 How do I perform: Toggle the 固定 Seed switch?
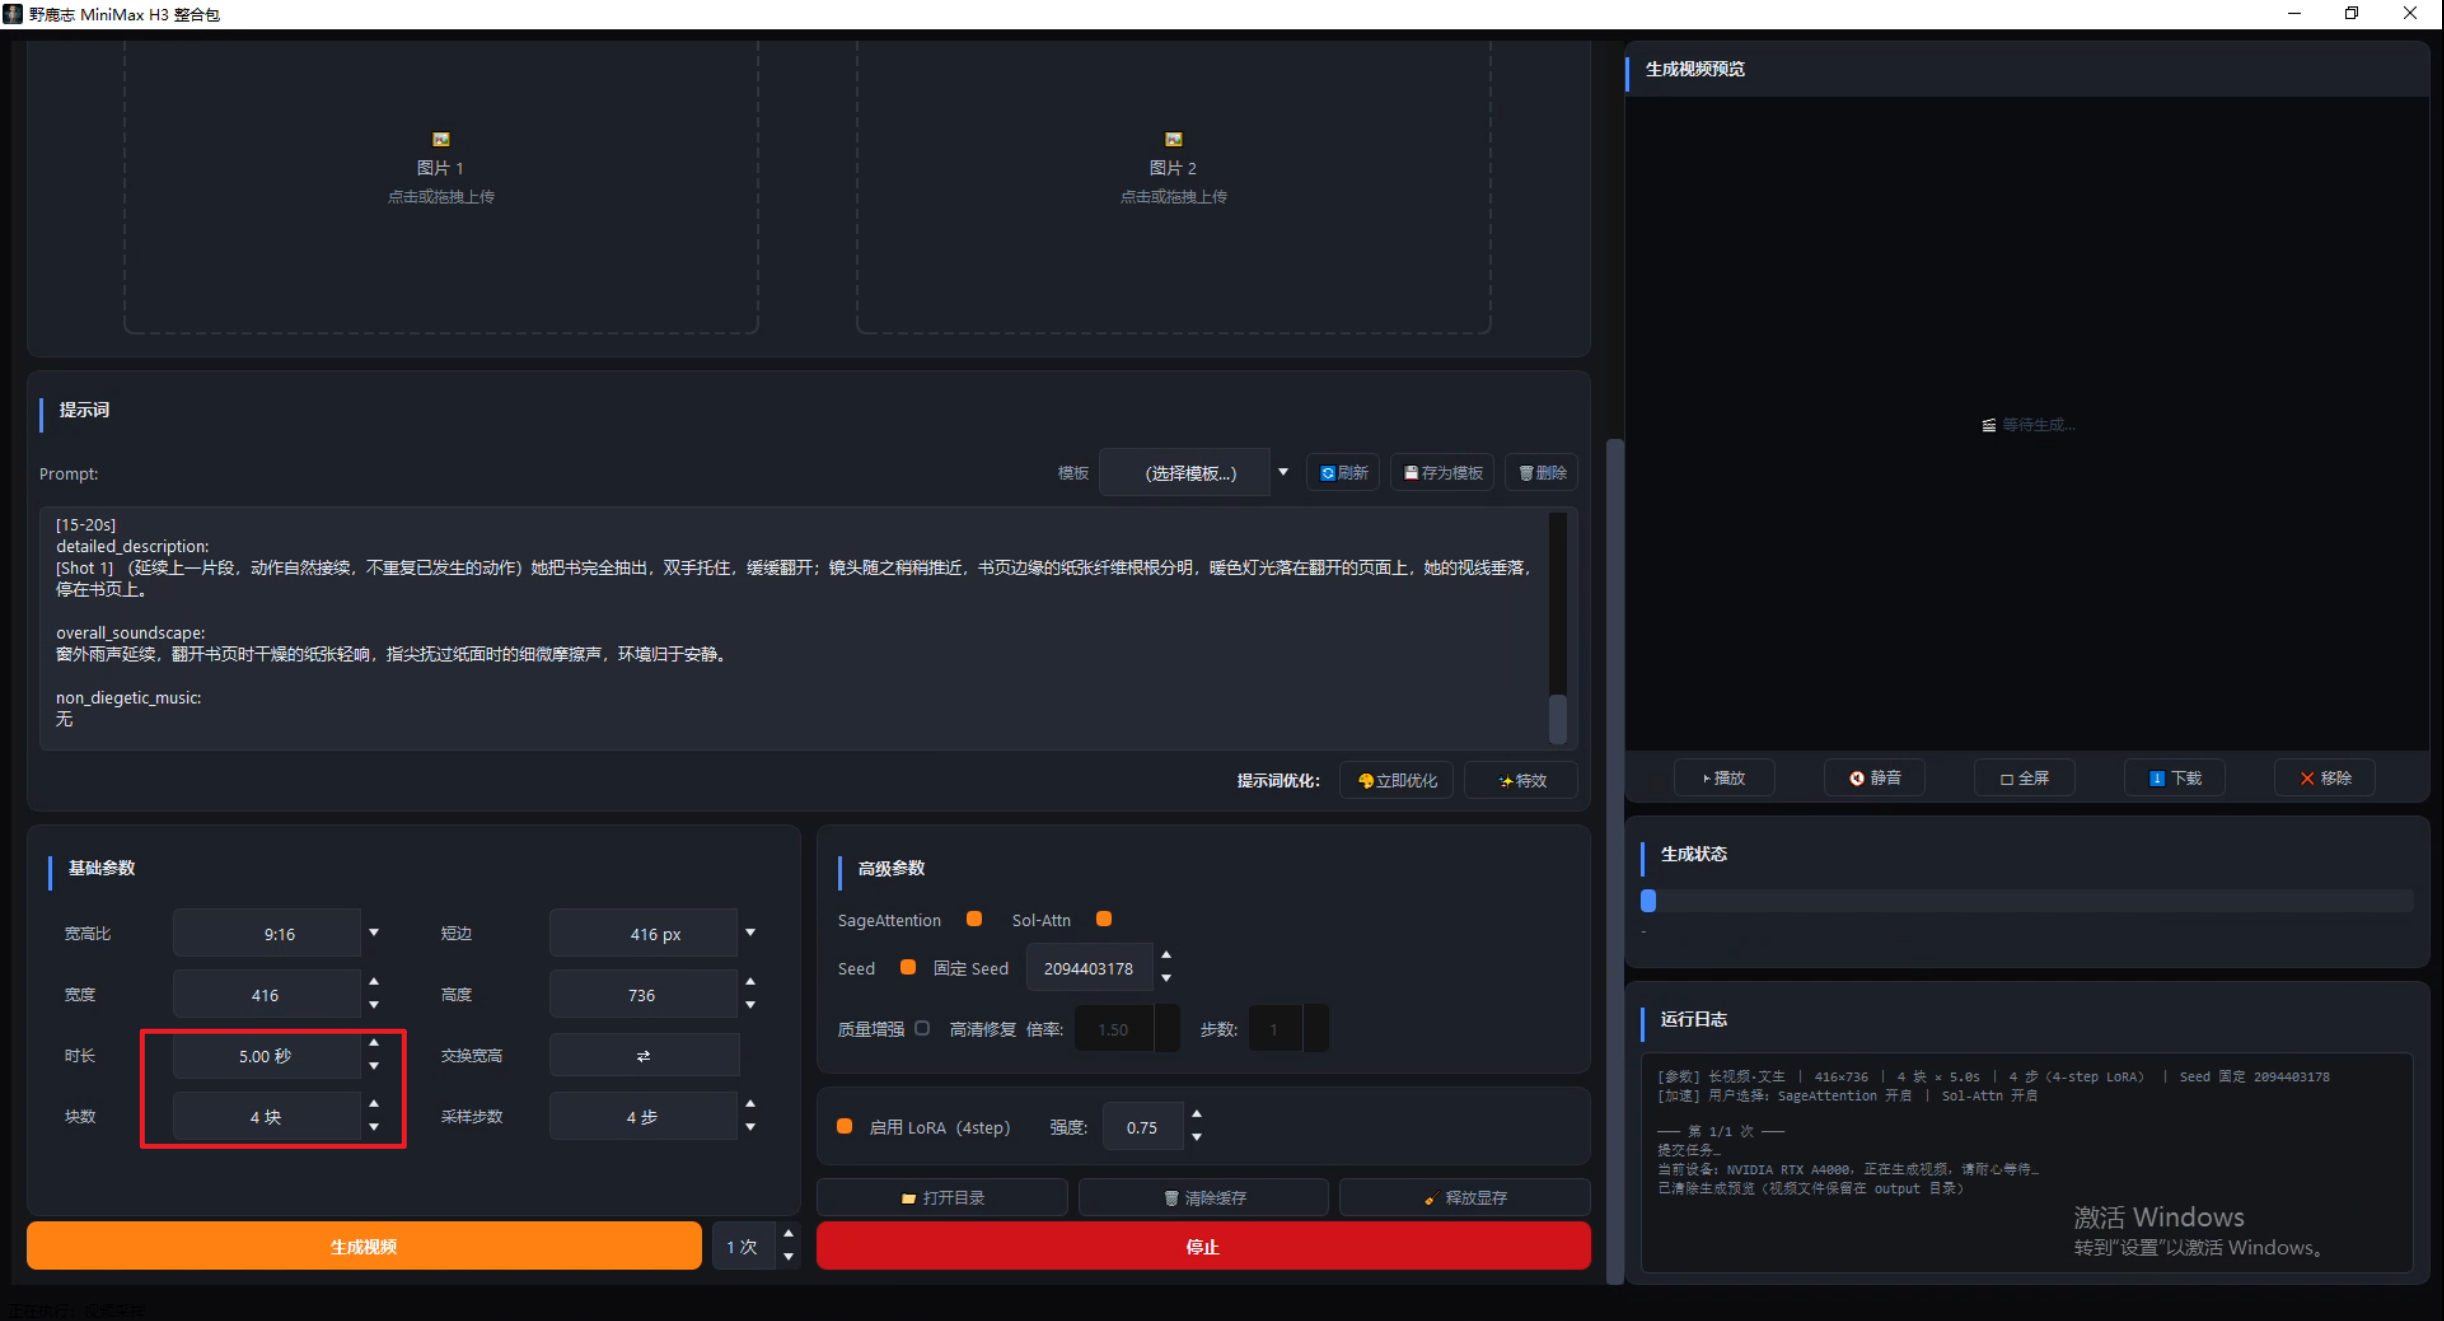pos(908,967)
